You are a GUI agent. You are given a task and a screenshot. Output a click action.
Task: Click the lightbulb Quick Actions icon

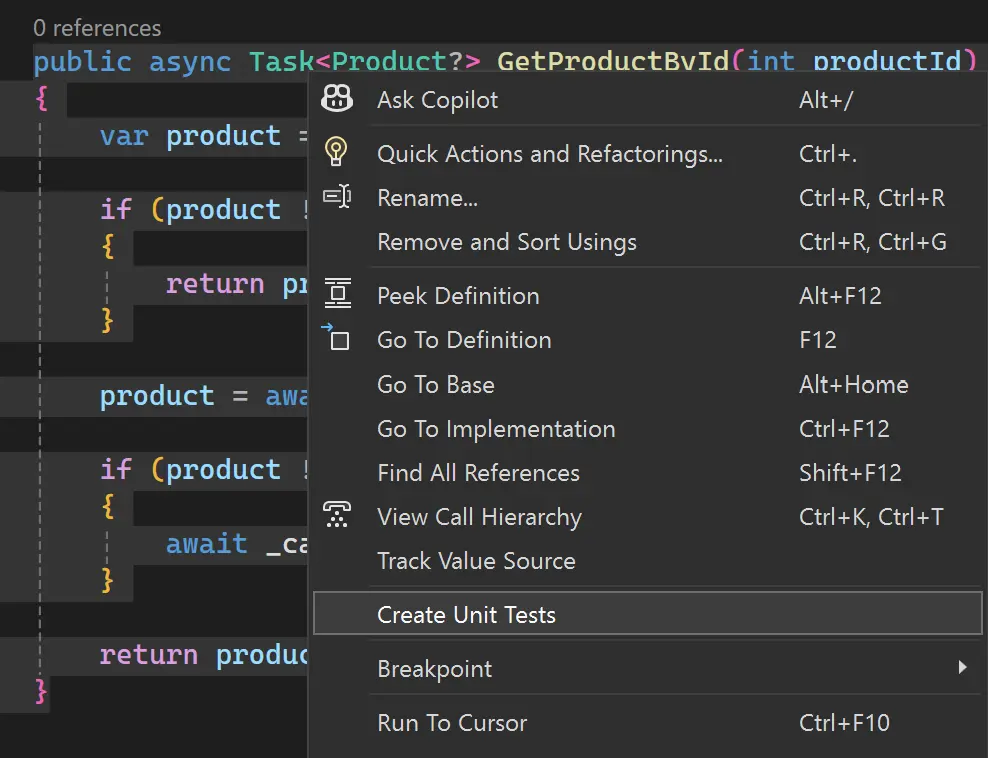click(x=337, y=153)
